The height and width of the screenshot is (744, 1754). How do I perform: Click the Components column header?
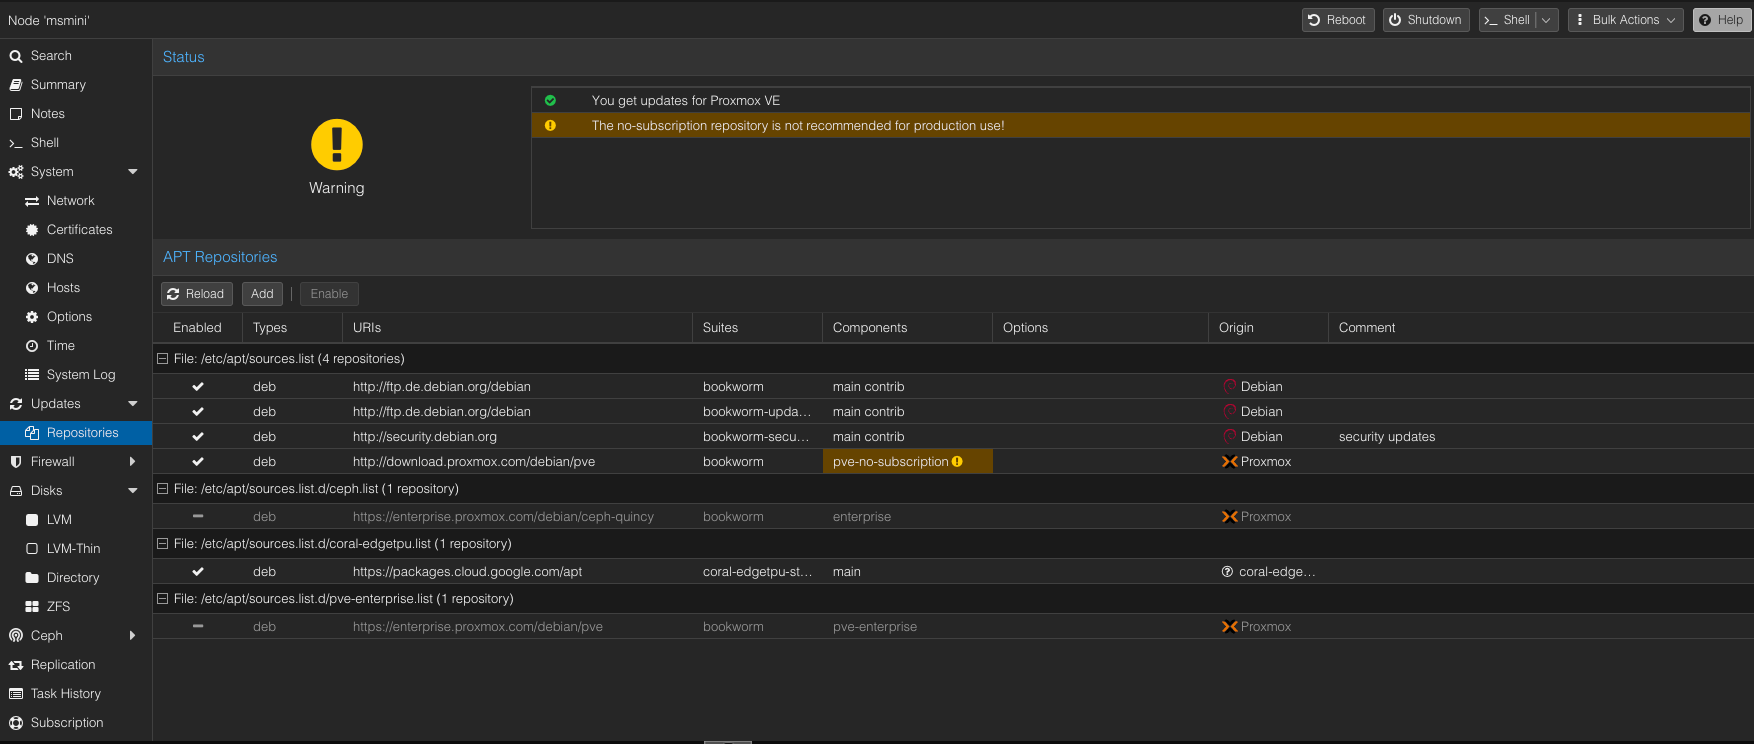[x=907, y=328]
